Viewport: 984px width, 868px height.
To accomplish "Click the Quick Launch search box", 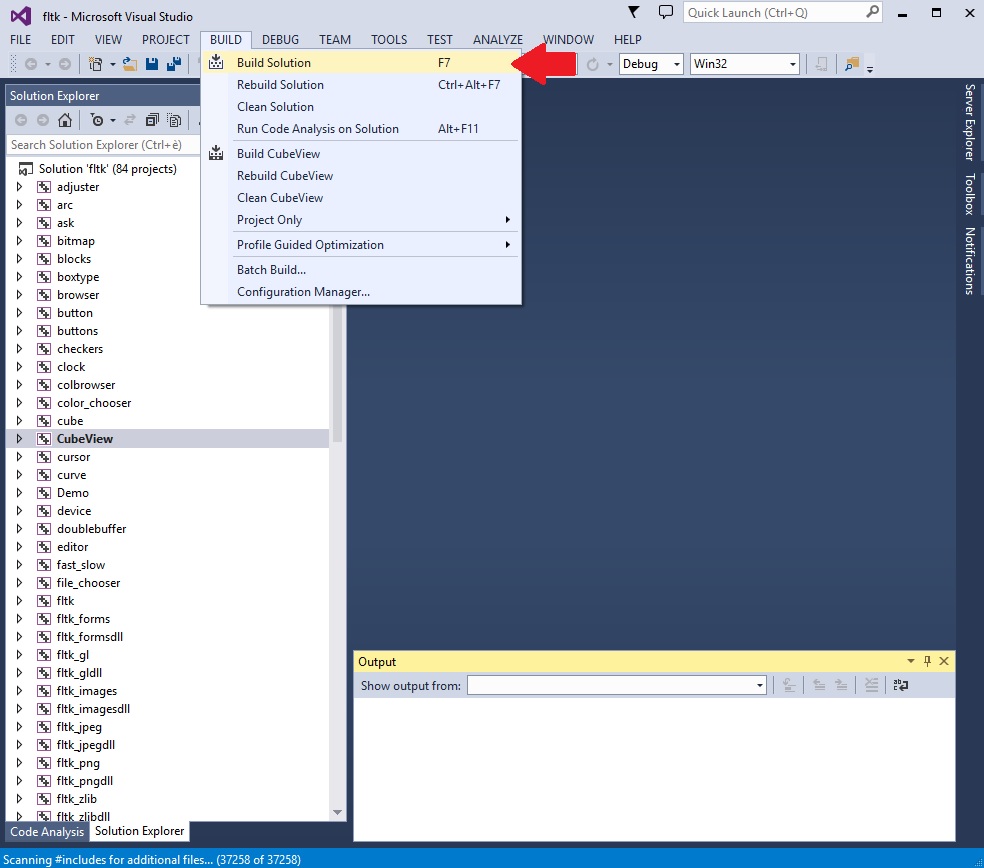I will [x=782, y=13].
